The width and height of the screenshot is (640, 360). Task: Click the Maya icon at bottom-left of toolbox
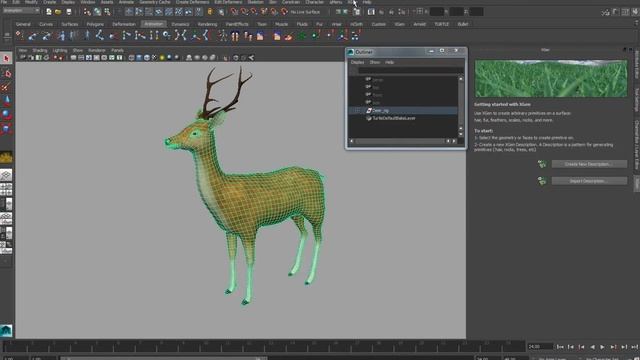pyautogui.click(x=6, y=331)
